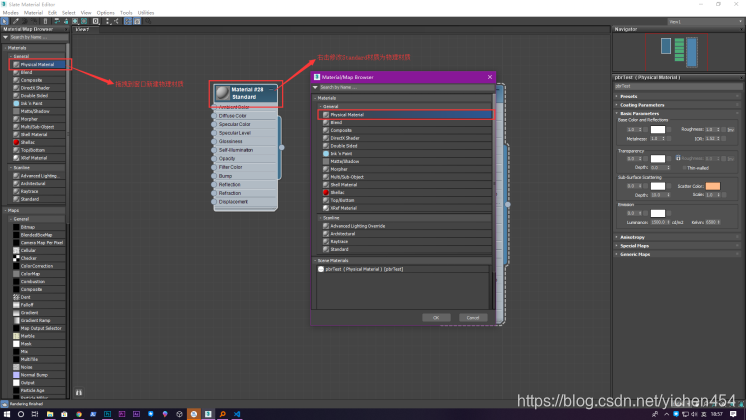The height and width of the screenshot is (420, 746).
Task: Click the Move Children toolbar icon
Action: point(57,21)
